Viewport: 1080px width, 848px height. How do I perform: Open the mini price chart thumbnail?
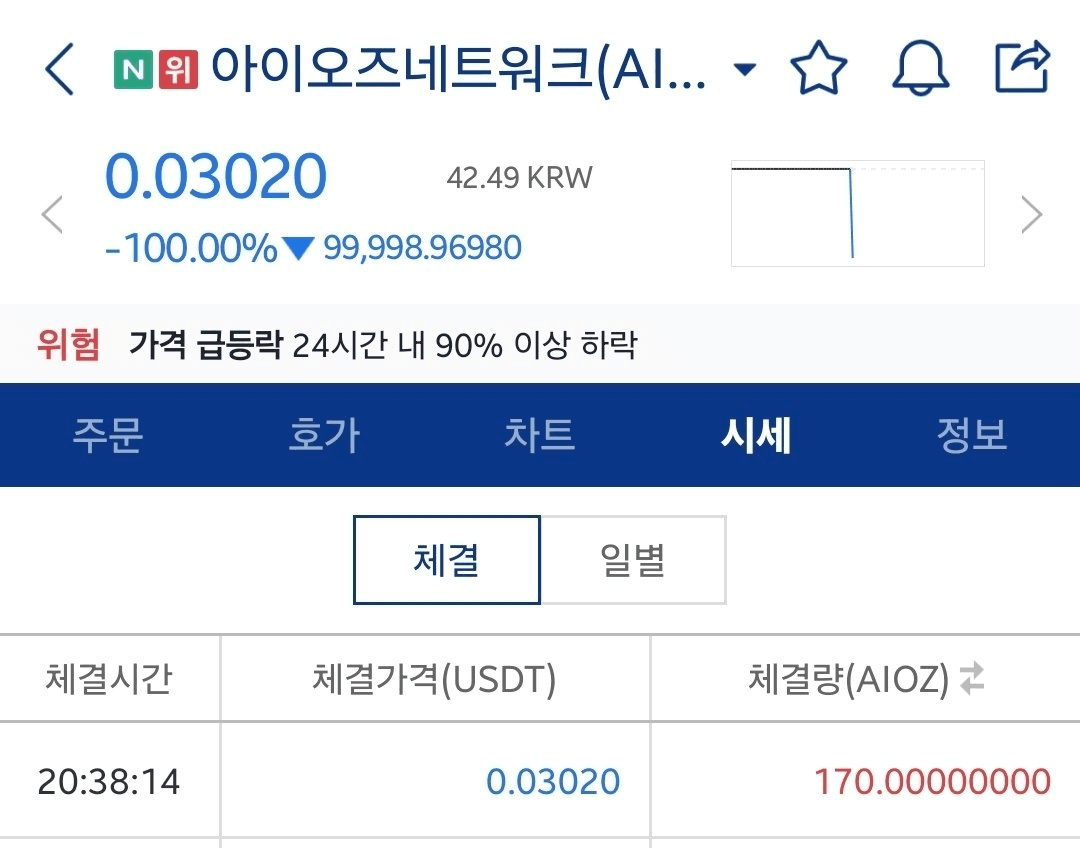tap(858, 214)
